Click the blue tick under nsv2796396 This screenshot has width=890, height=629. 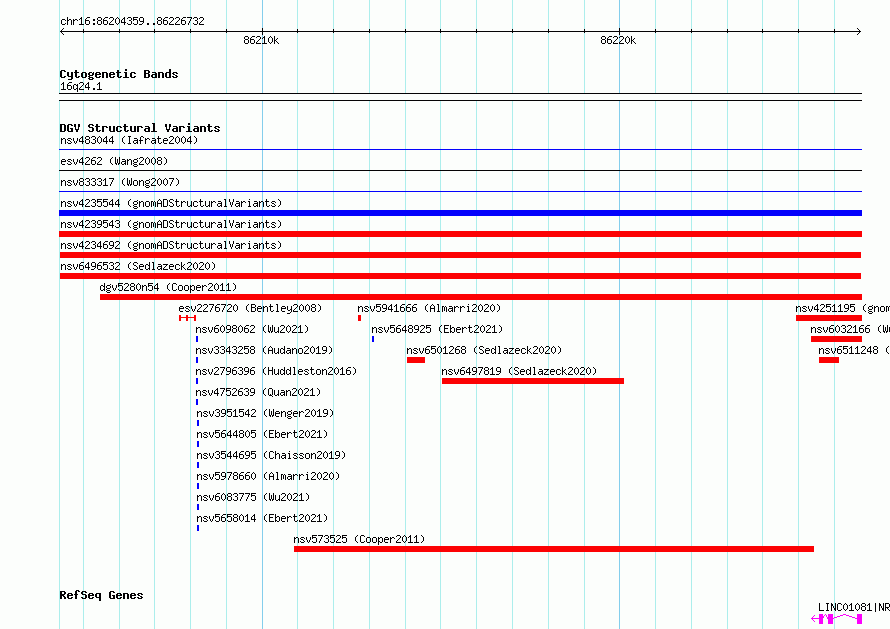(x=197, y=381)
